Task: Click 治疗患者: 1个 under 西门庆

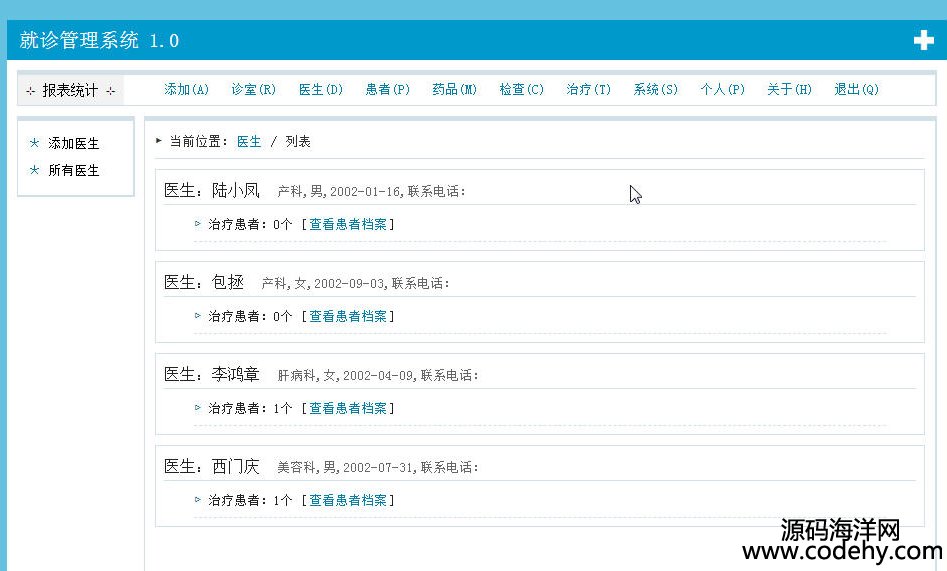Action: pos(250,500)
